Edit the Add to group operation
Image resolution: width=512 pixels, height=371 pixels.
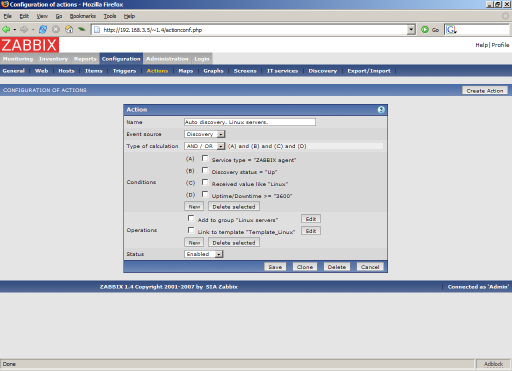coord(311,219)
